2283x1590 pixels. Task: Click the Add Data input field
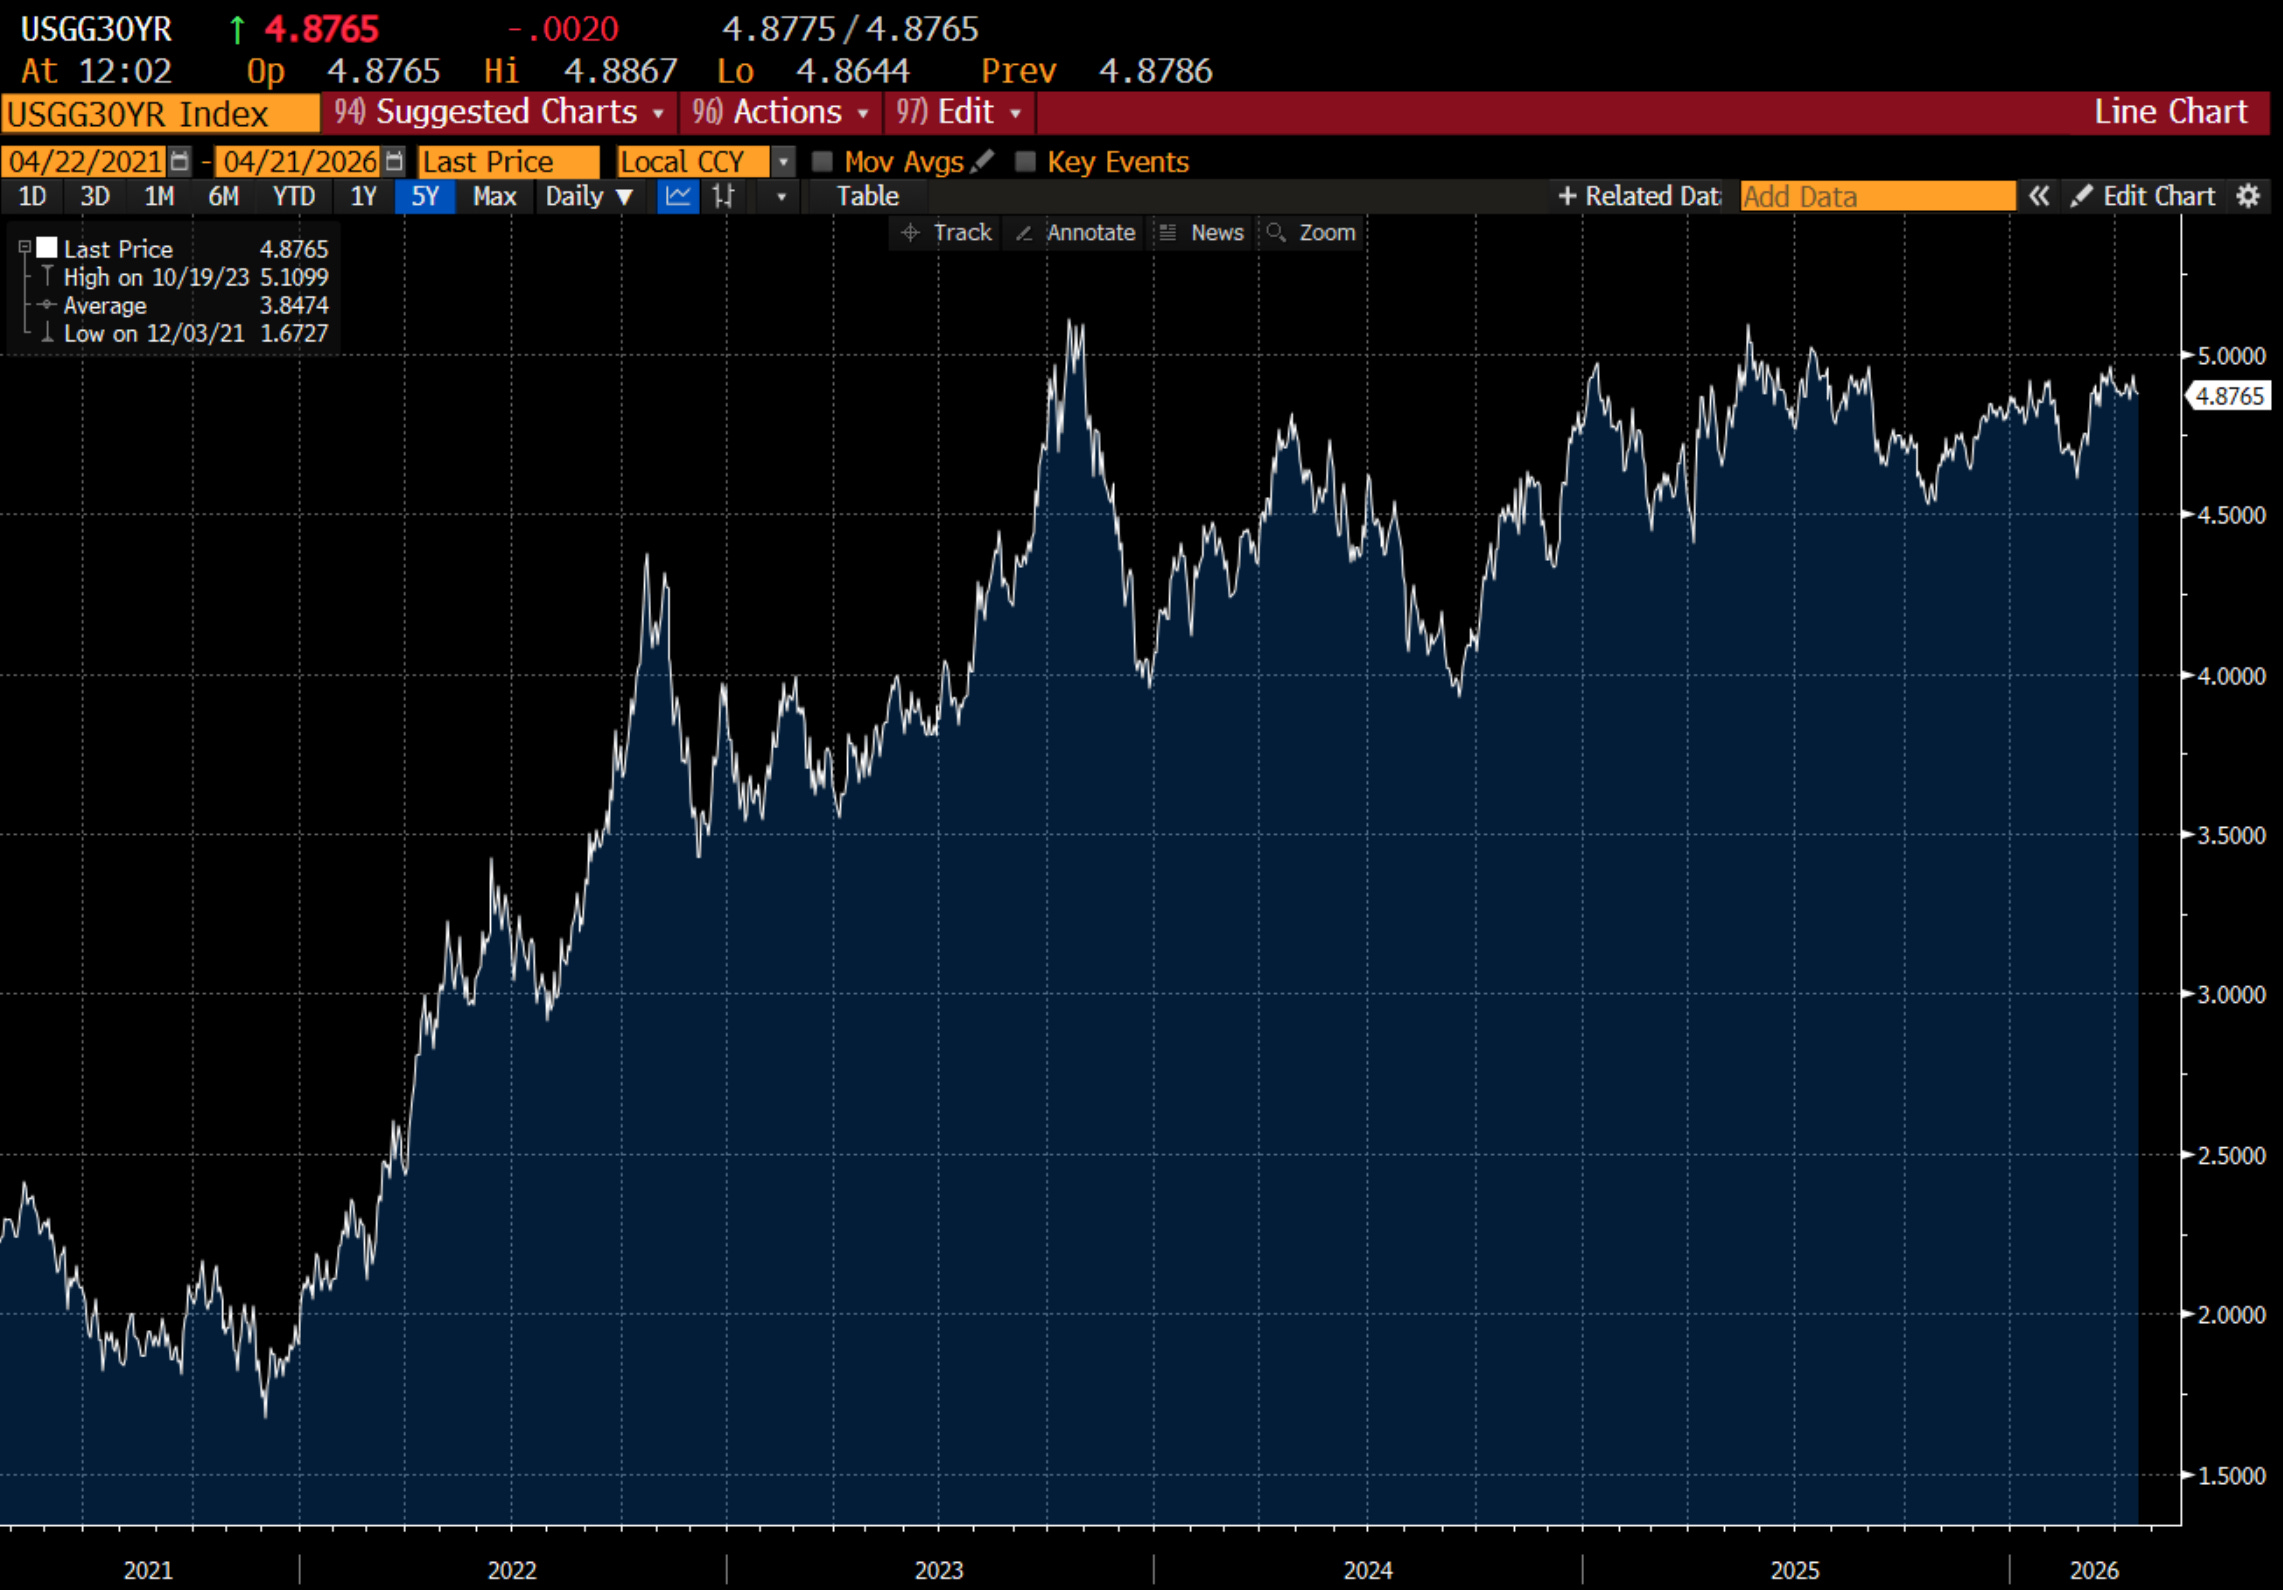tap(1877, 196)
